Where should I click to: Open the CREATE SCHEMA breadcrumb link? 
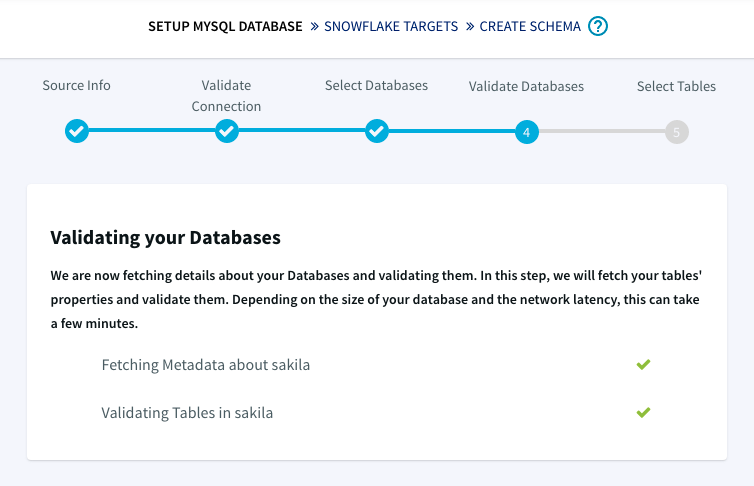click(530, 26)
